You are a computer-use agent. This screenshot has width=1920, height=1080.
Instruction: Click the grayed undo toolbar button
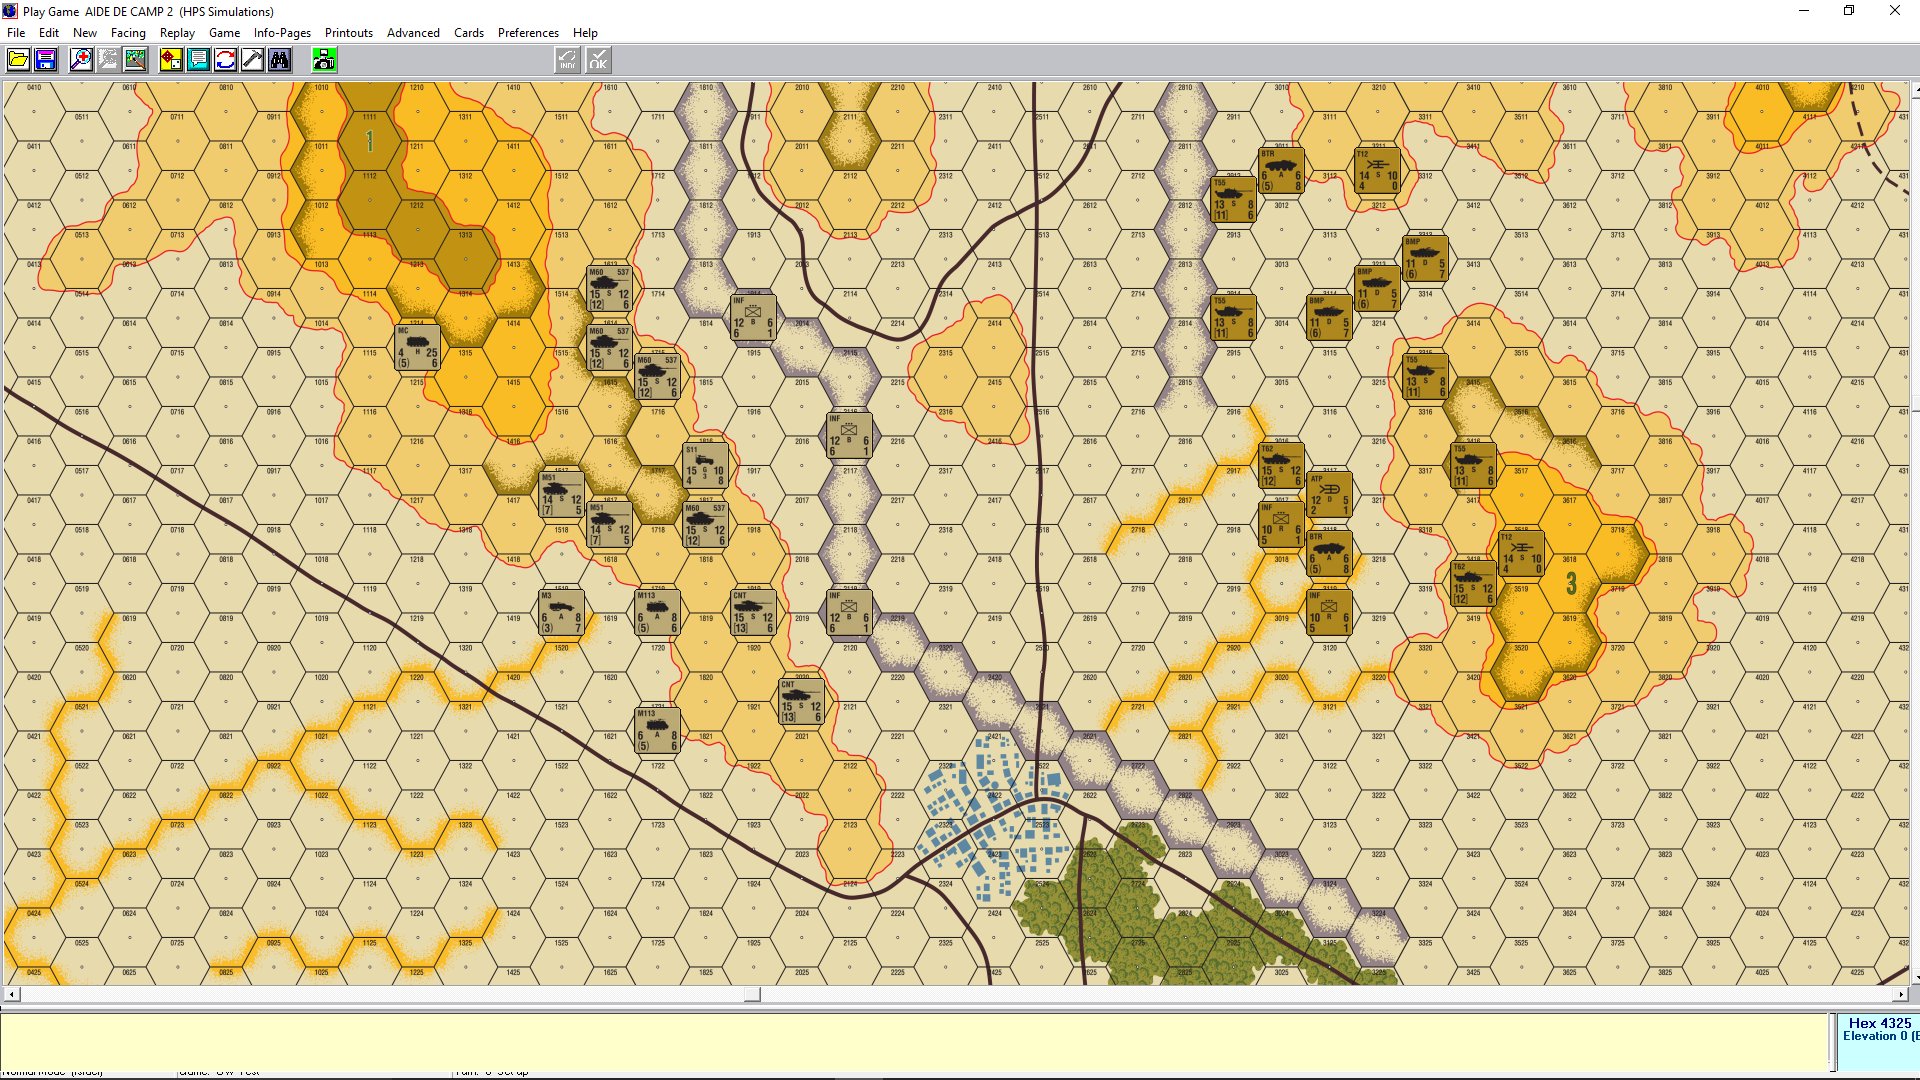(567, 60)
